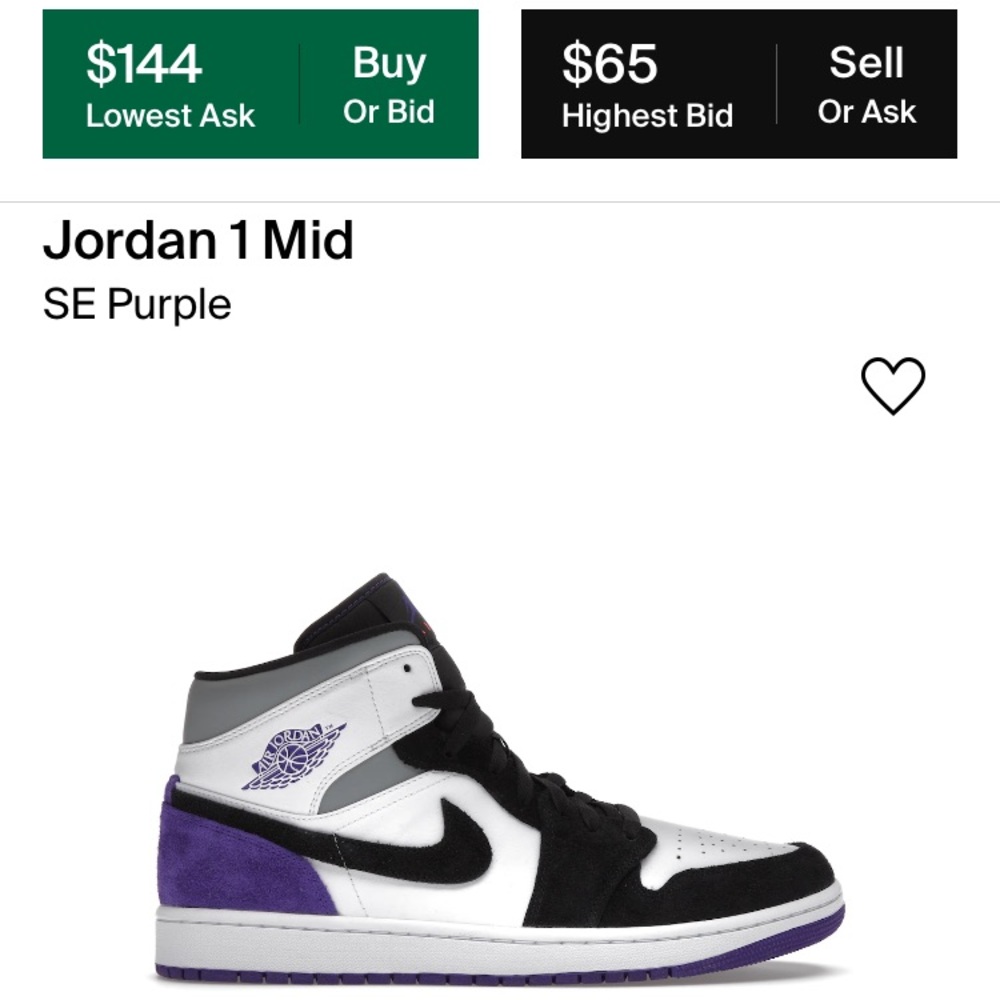This screenshot has width=1000, height=1000.
Task: Click the $65 Highest Bid price
Action: click(610, 66)
